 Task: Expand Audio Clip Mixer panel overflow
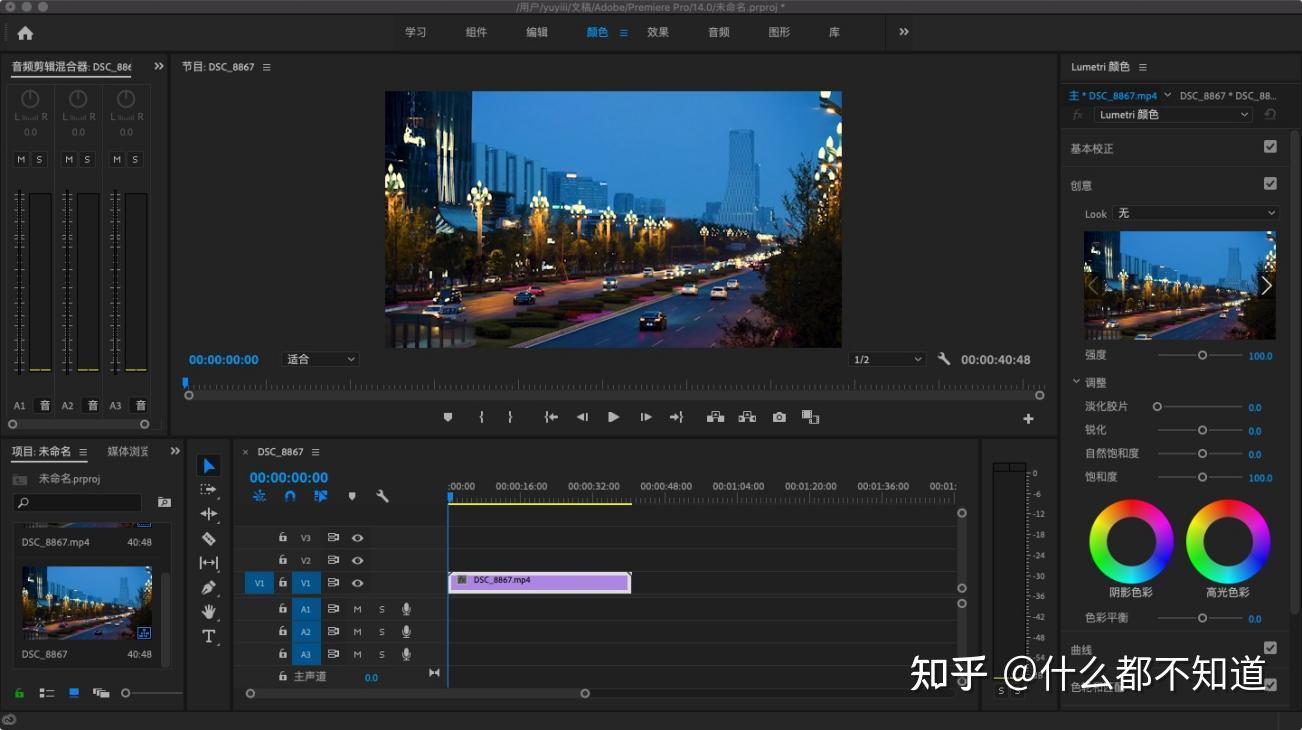click(x=159, y=66)
